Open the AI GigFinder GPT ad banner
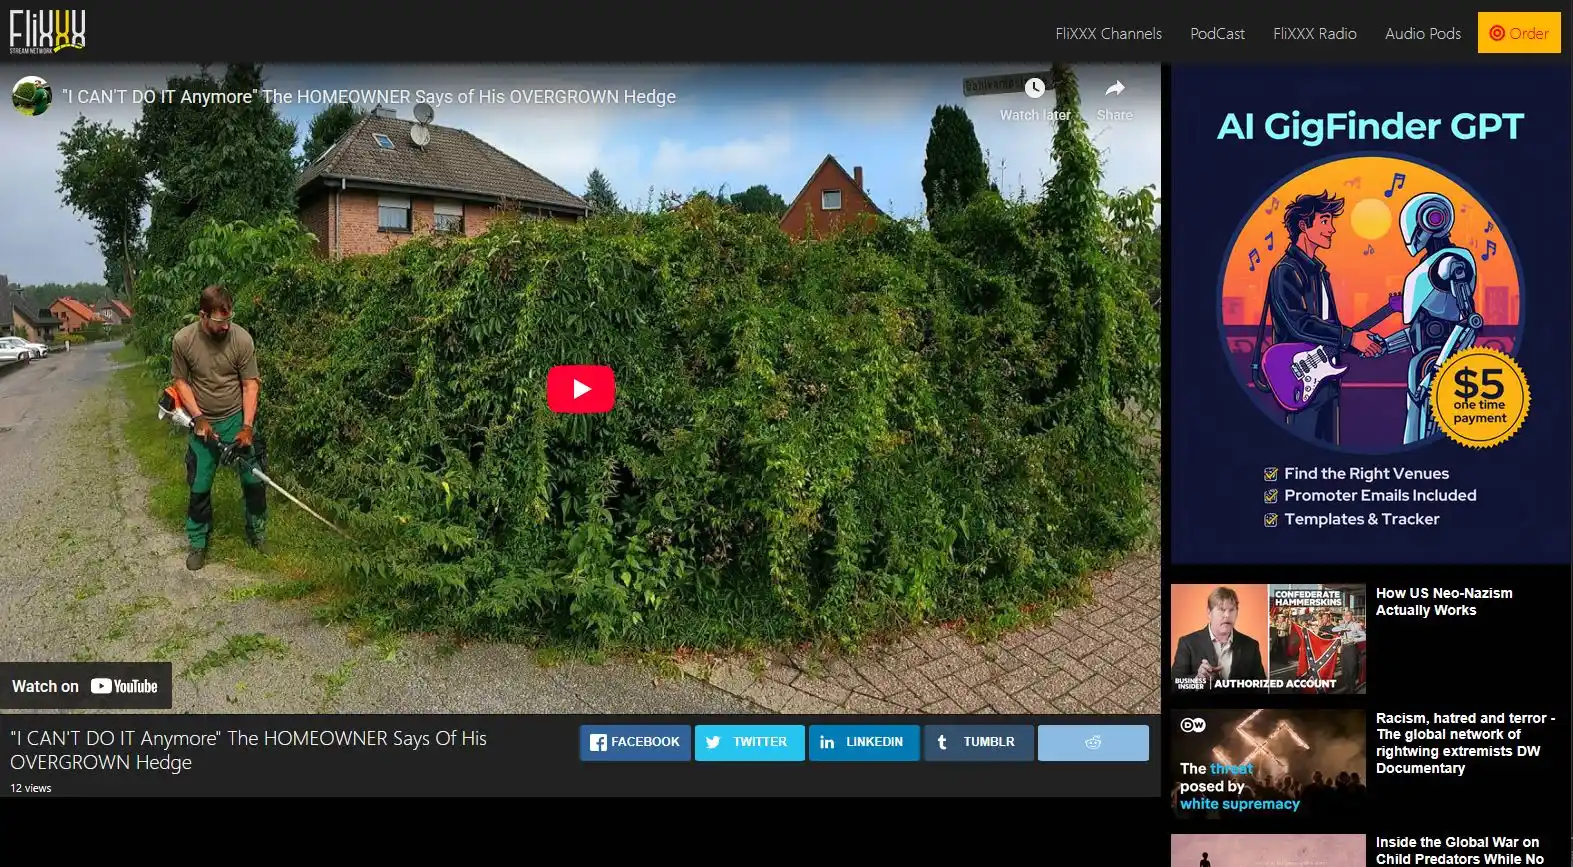This screenshot has height=867, width=1573. 1370,315
